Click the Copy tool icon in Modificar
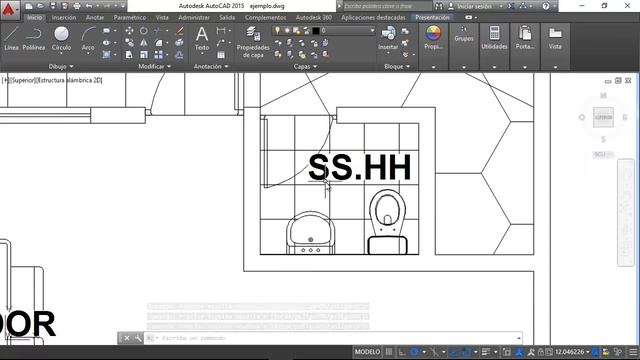 (129, 42)
